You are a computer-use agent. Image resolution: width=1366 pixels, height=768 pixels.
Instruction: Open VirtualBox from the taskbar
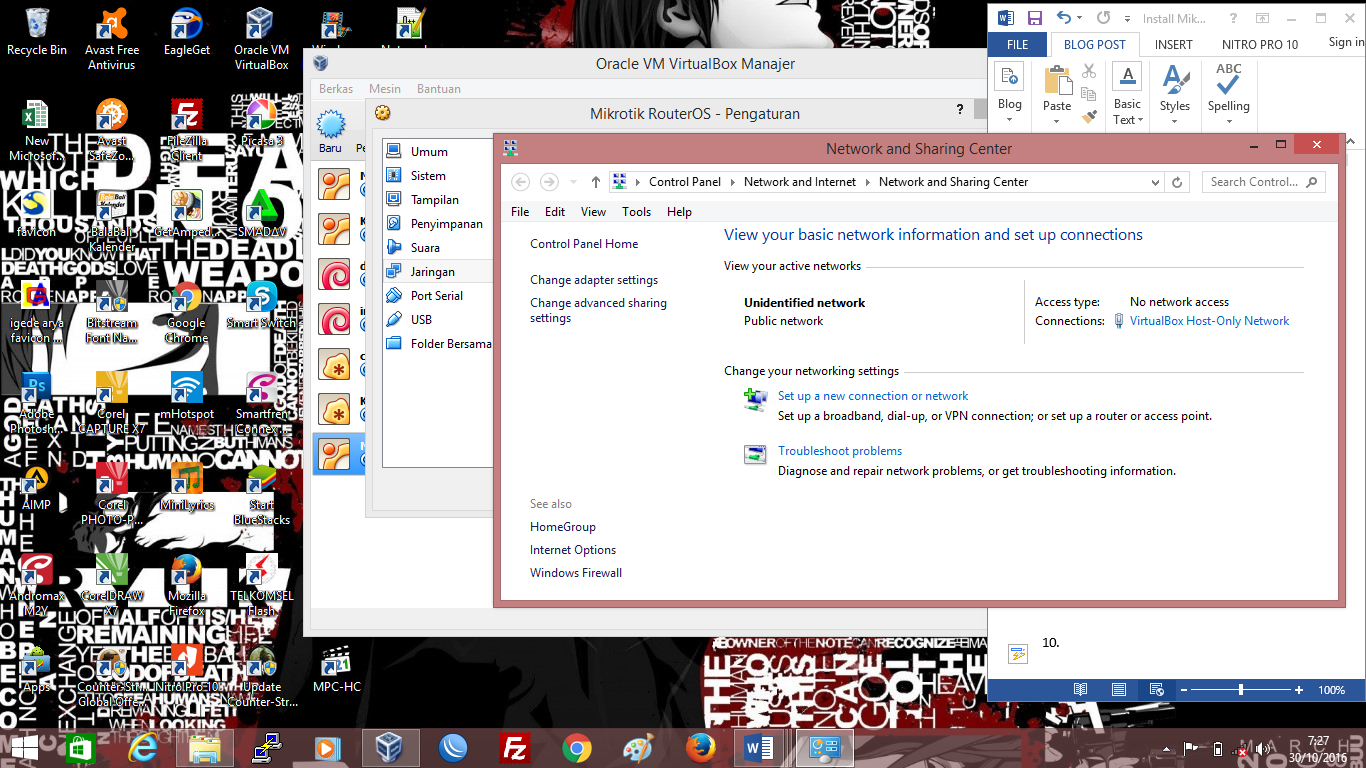(x=388, y=748)
